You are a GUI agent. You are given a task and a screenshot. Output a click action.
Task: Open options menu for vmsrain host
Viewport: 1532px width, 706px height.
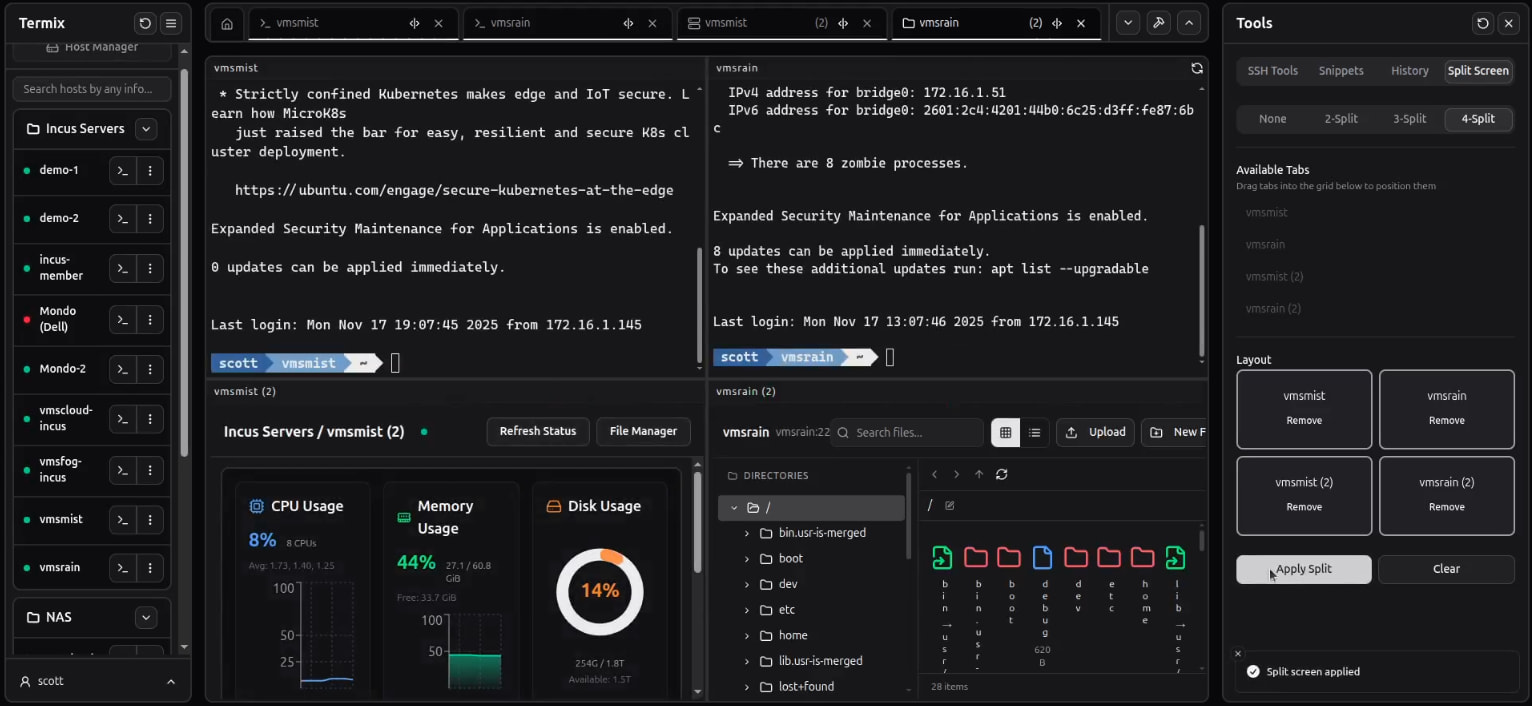(149, 568)
